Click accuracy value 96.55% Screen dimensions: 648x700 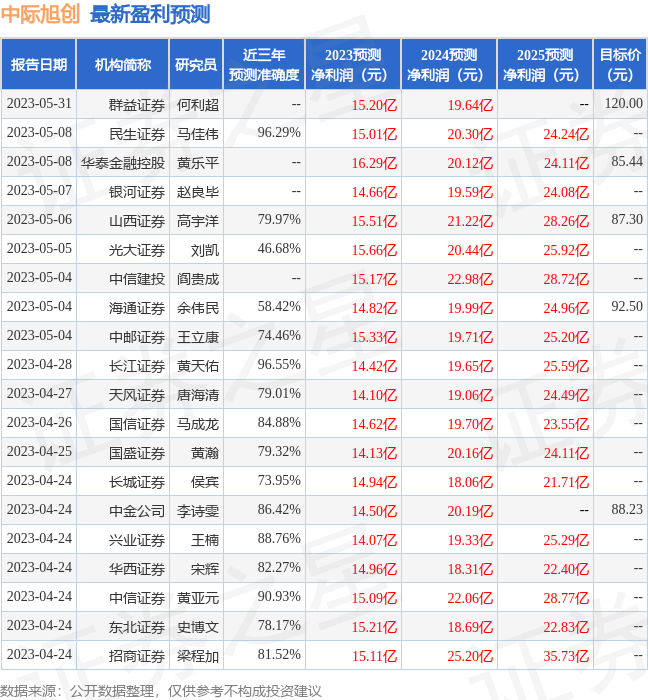click(279, 365)
